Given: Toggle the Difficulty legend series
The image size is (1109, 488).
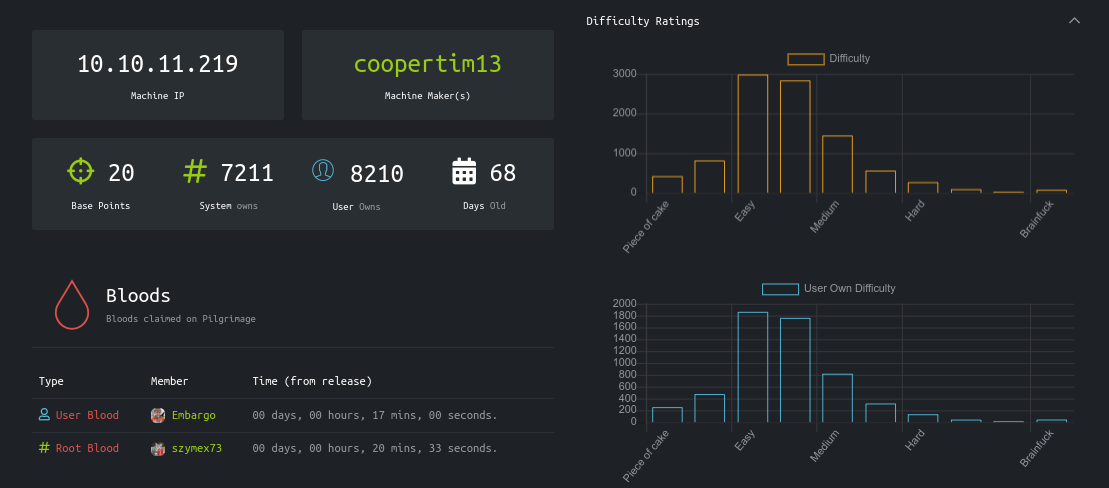Looking at the screenshot, I should (806, 59).
